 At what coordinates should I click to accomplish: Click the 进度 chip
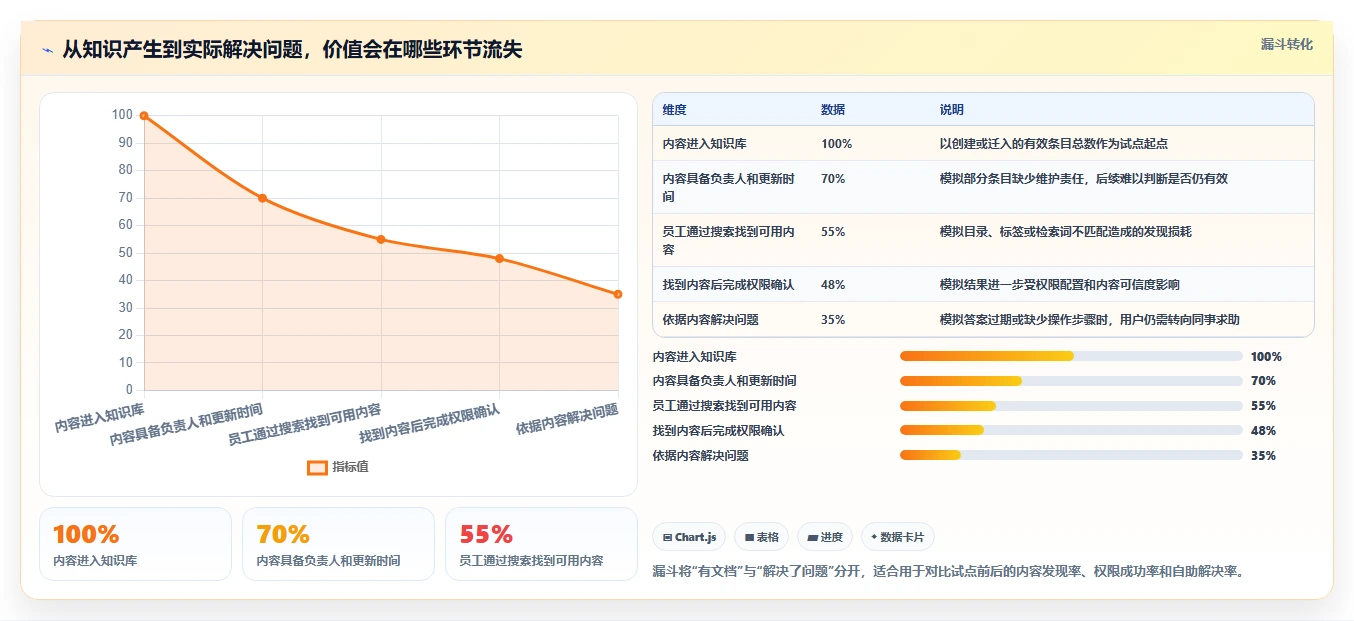pyautogui.click(x=825, y=537)
